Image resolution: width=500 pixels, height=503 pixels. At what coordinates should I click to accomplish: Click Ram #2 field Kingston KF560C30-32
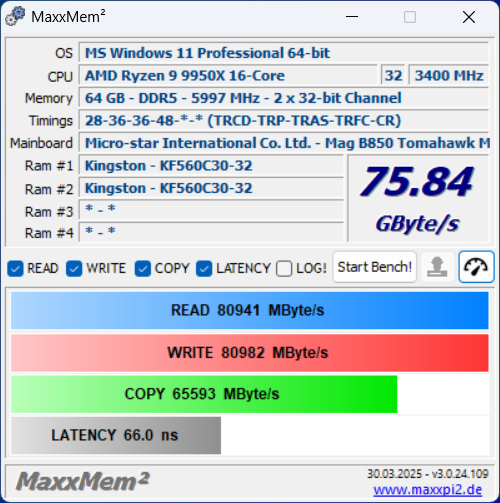(211, 188)
